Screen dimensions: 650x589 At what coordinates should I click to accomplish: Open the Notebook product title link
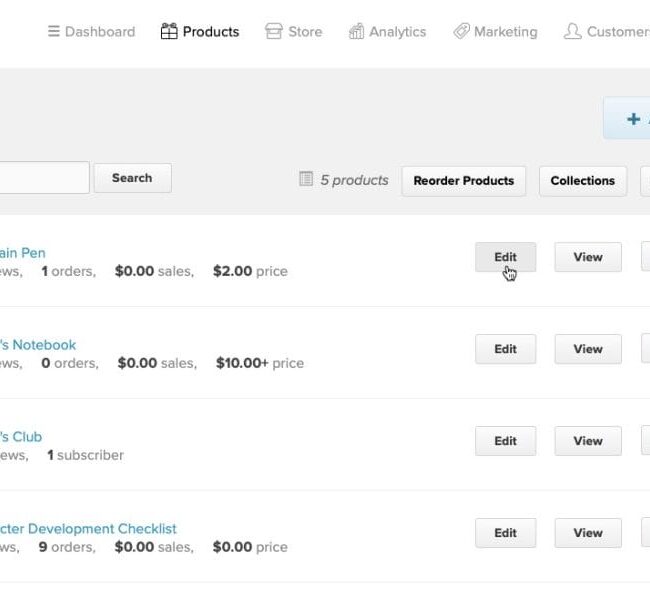38,345
